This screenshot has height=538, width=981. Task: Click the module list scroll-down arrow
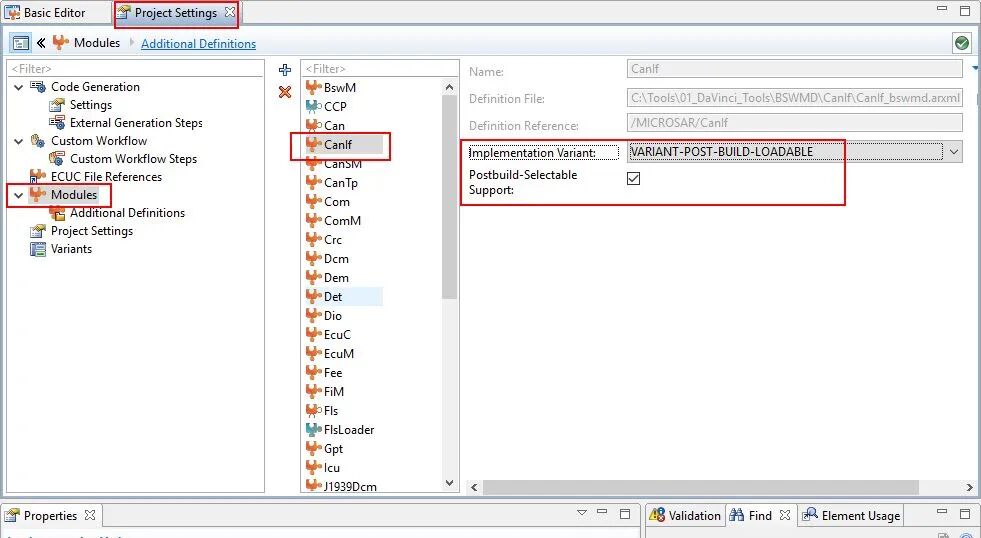[449, 483]
